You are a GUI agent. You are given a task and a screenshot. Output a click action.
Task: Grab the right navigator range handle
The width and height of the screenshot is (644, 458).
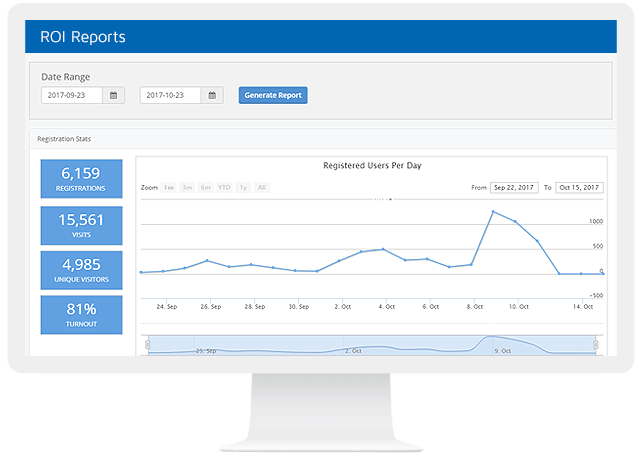click(599, 345)
